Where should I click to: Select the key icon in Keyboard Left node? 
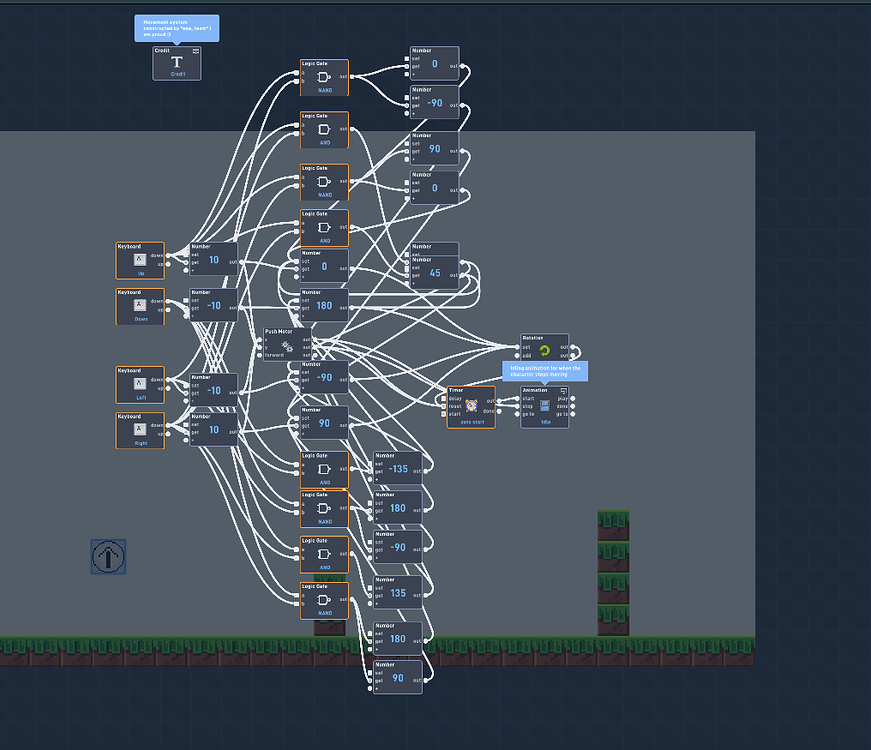click(x=140, y=383)
